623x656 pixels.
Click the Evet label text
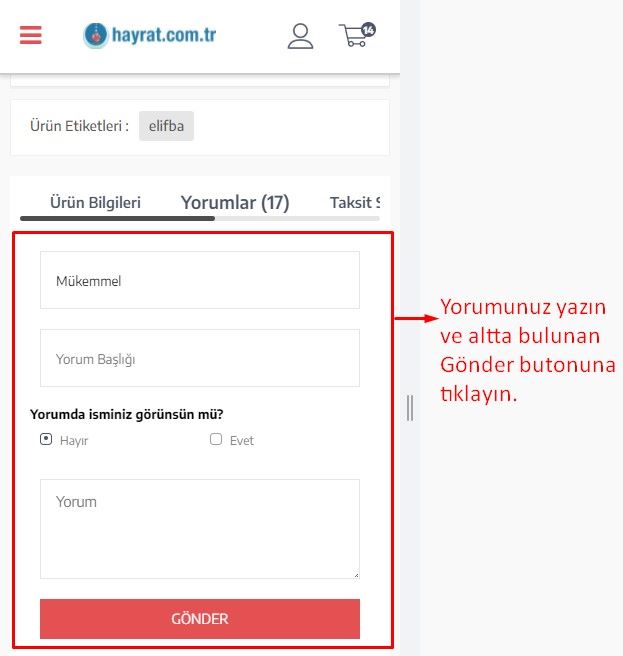point(241,441)
